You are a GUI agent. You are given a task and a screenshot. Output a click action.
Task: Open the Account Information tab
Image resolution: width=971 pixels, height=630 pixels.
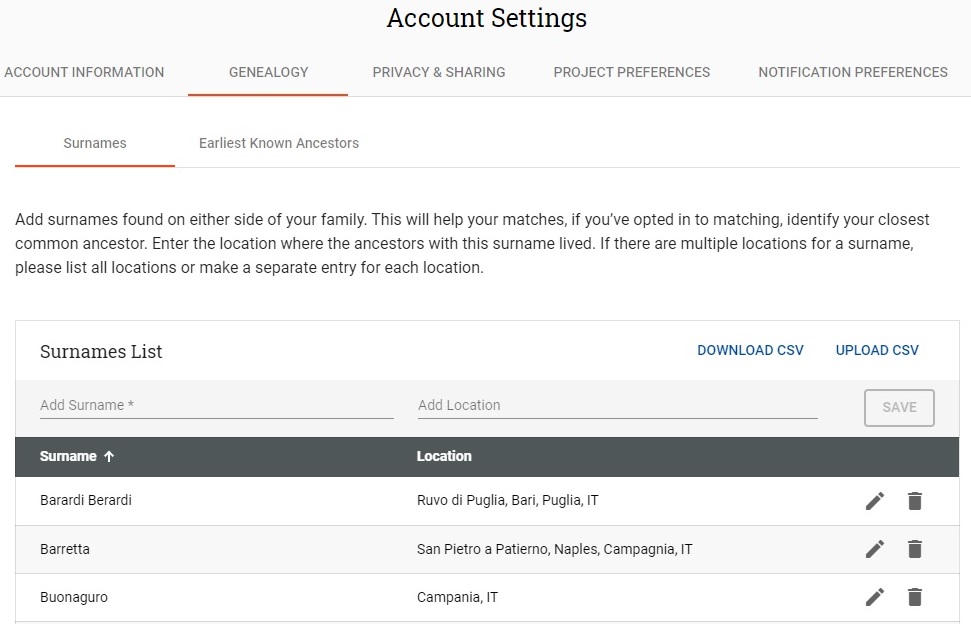(x=84, y=72)
